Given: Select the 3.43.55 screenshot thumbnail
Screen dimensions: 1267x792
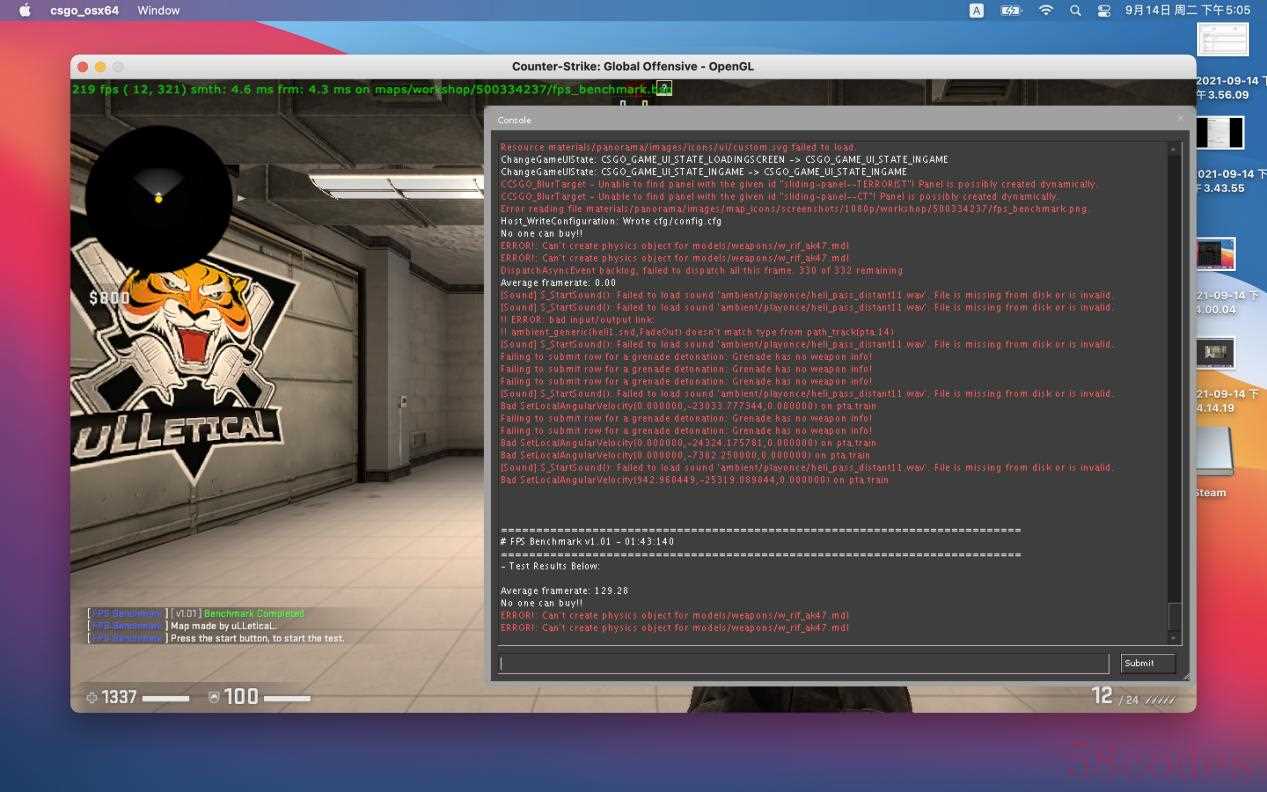Looking at the screenshot, I should click(1221, 133).
